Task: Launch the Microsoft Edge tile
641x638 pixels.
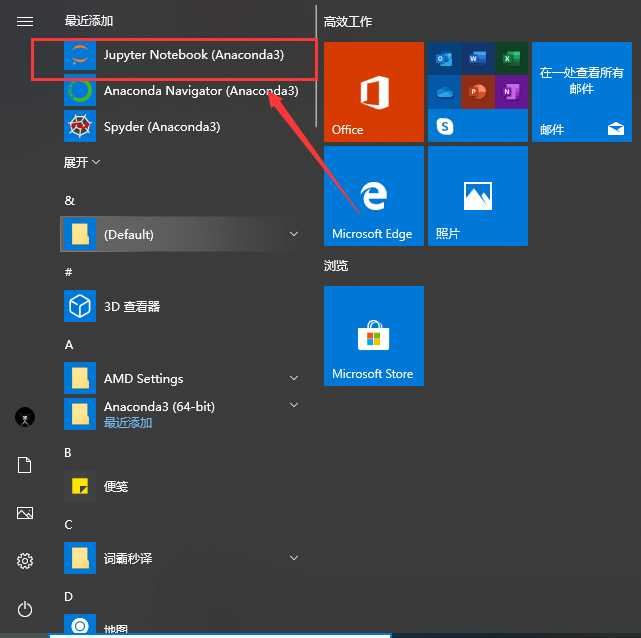Action: (x=374, y=196)
